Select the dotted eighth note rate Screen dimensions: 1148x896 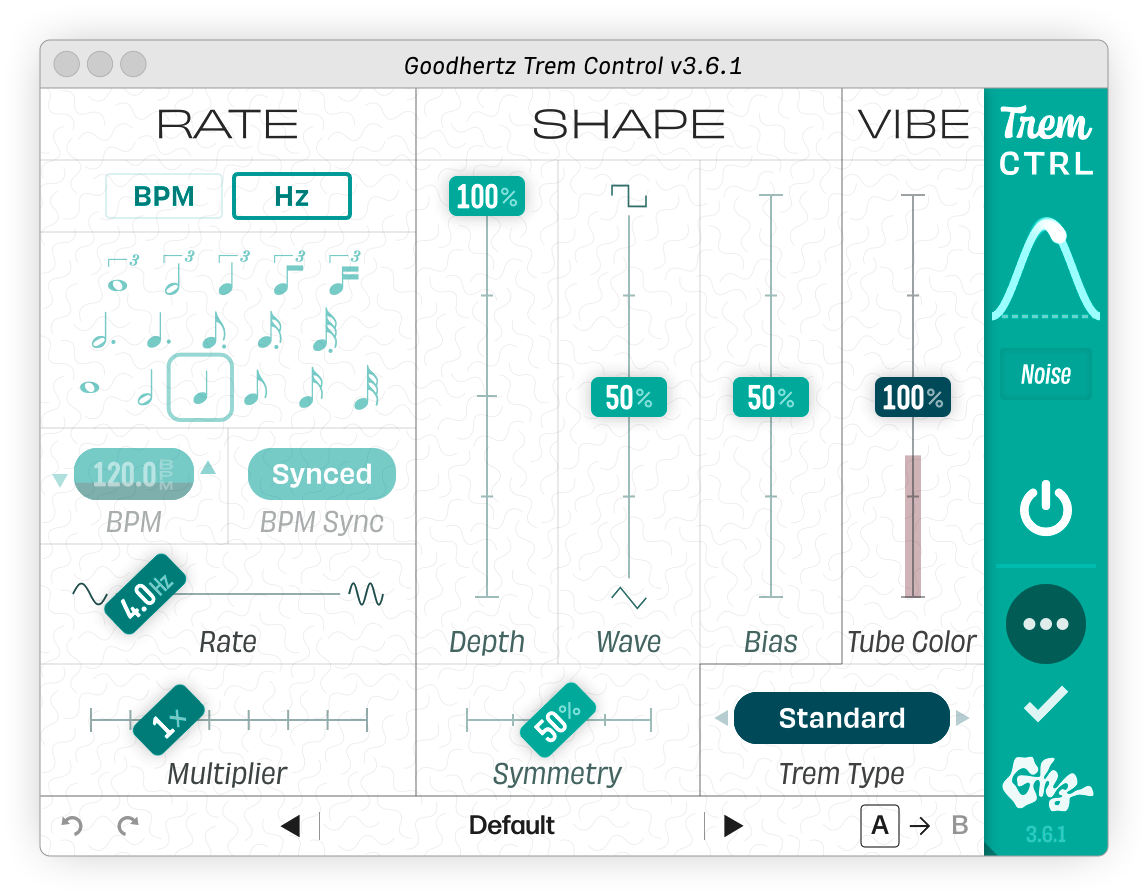pos(214,331)
